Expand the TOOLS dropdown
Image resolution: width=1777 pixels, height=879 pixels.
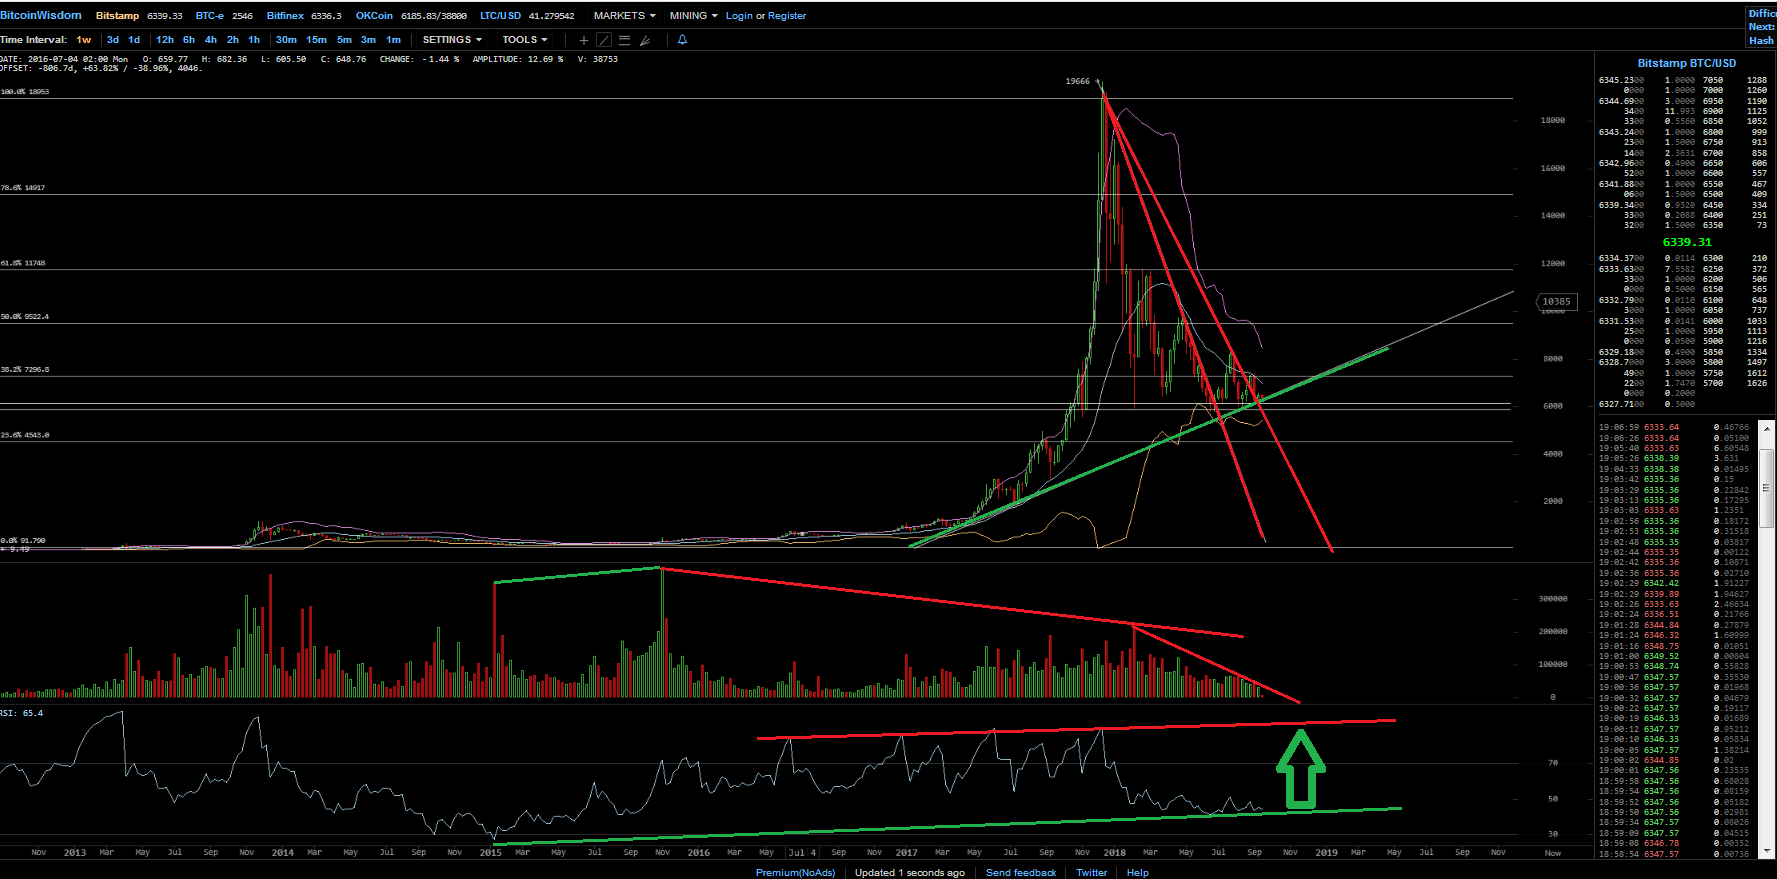[x=525, y=40]
